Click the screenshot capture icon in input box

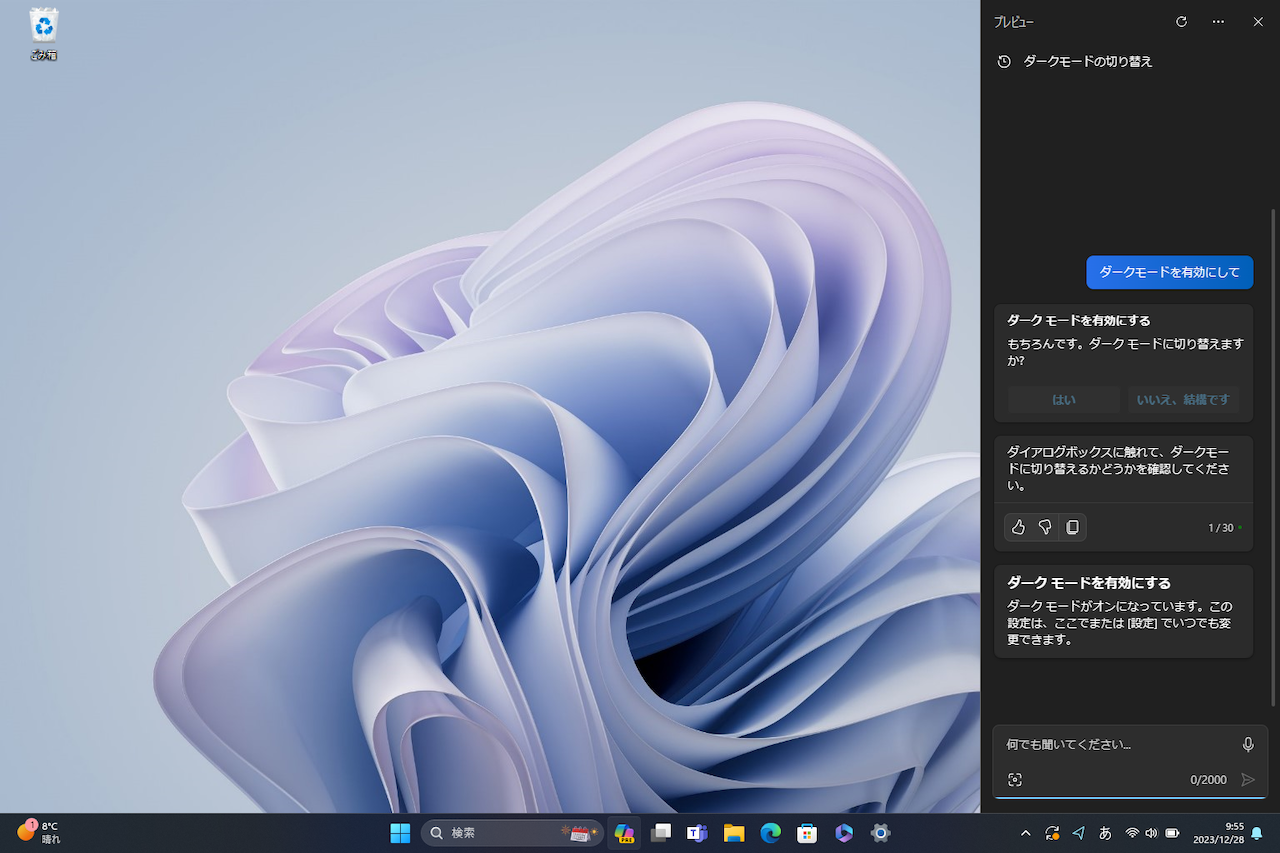[x=1014, y=780]
